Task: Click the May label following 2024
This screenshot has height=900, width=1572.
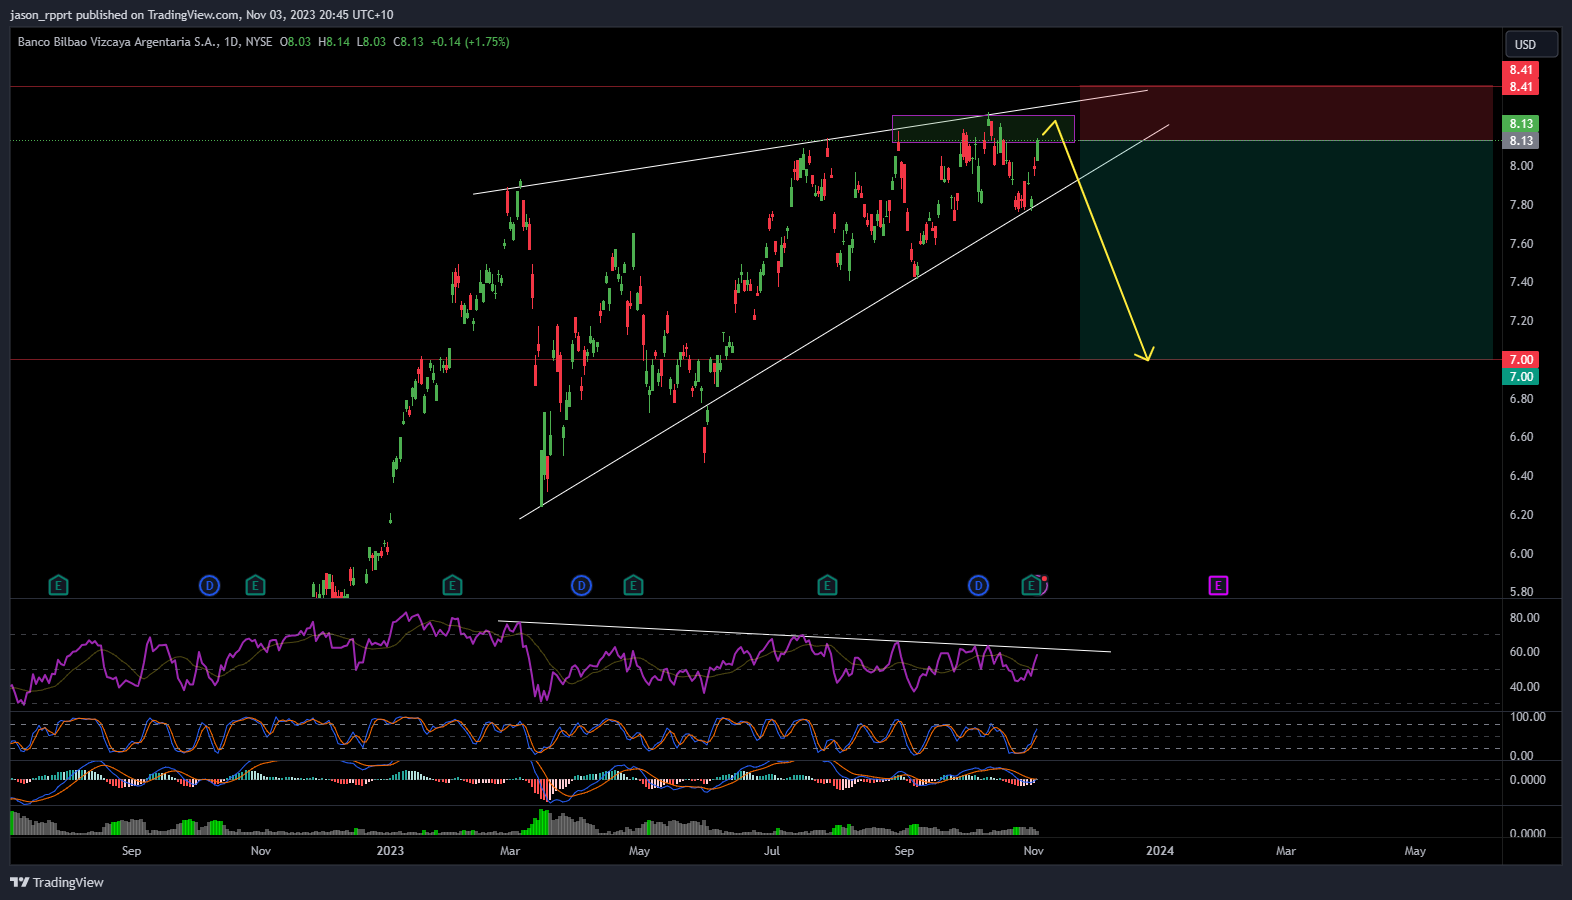Action: [1415, 851]
